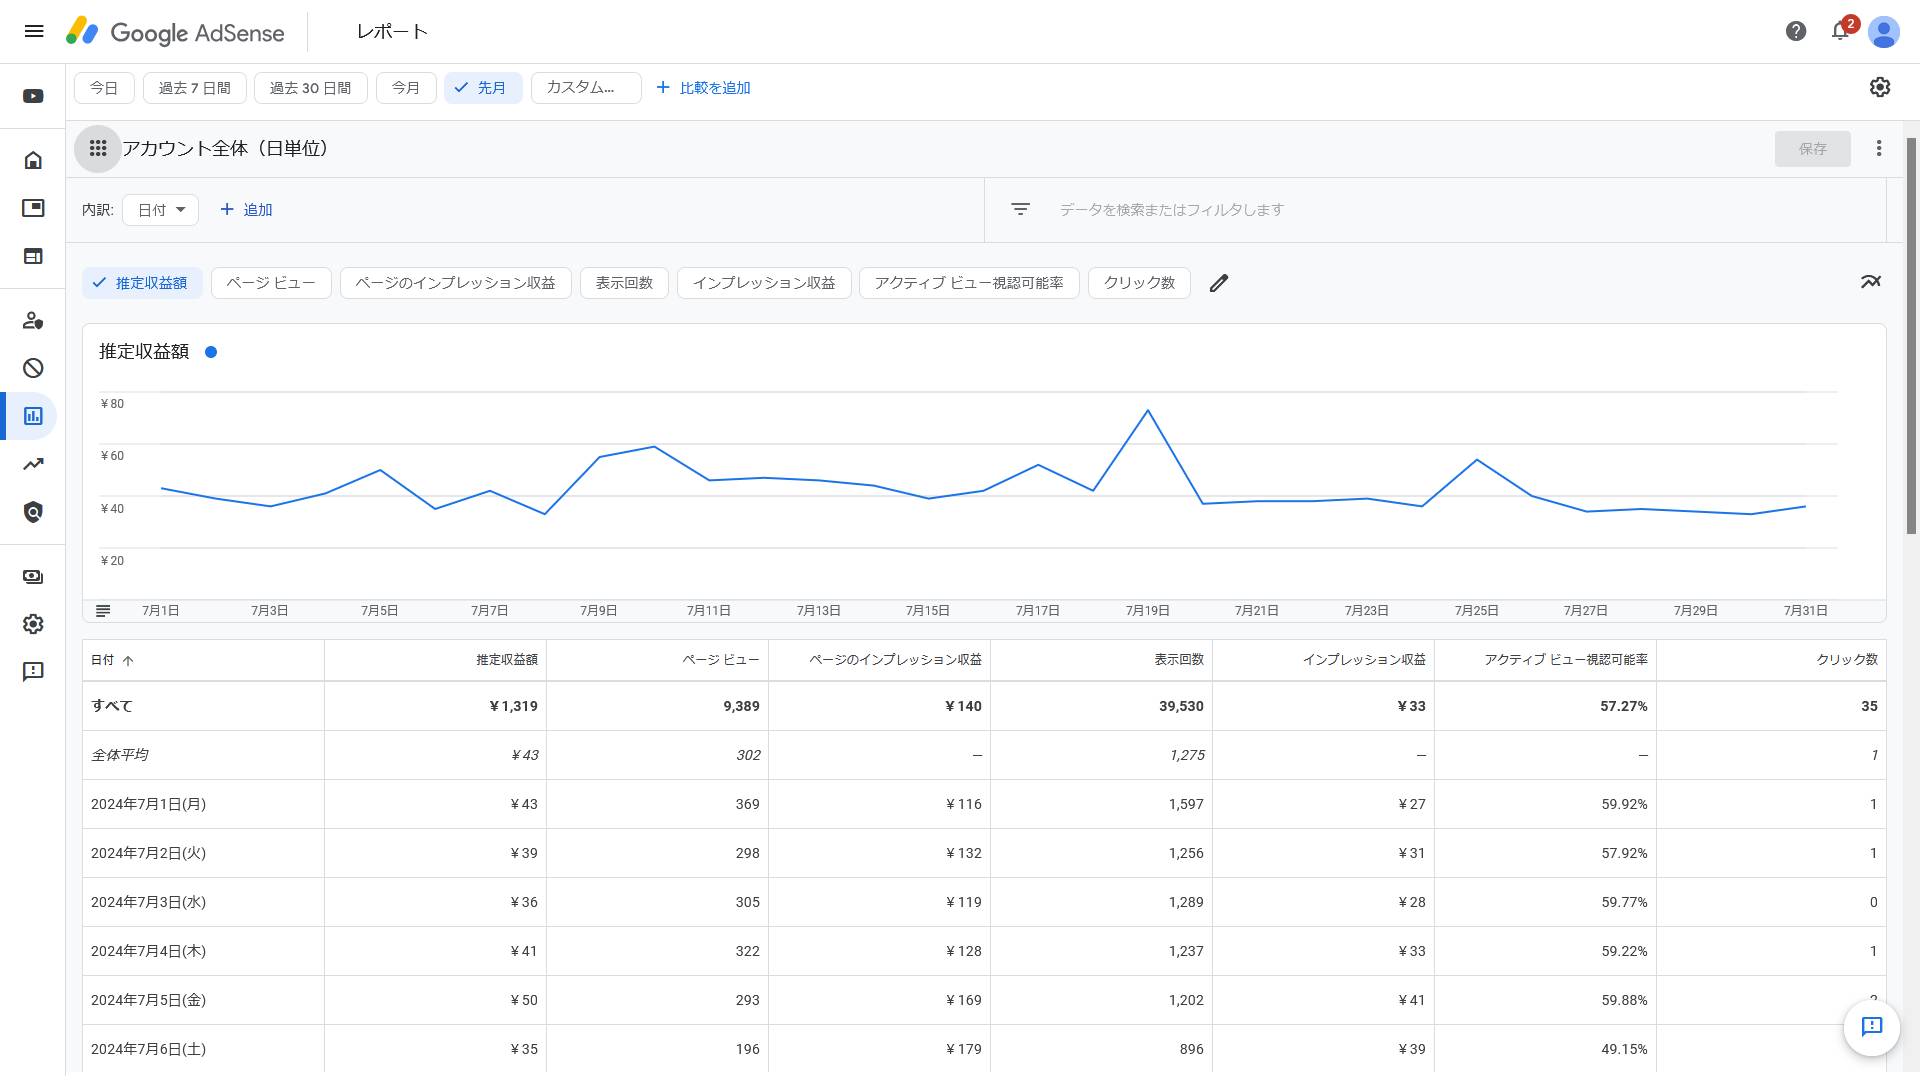
Task: Go to Home in the sidebar
Action: coord(33,160)
